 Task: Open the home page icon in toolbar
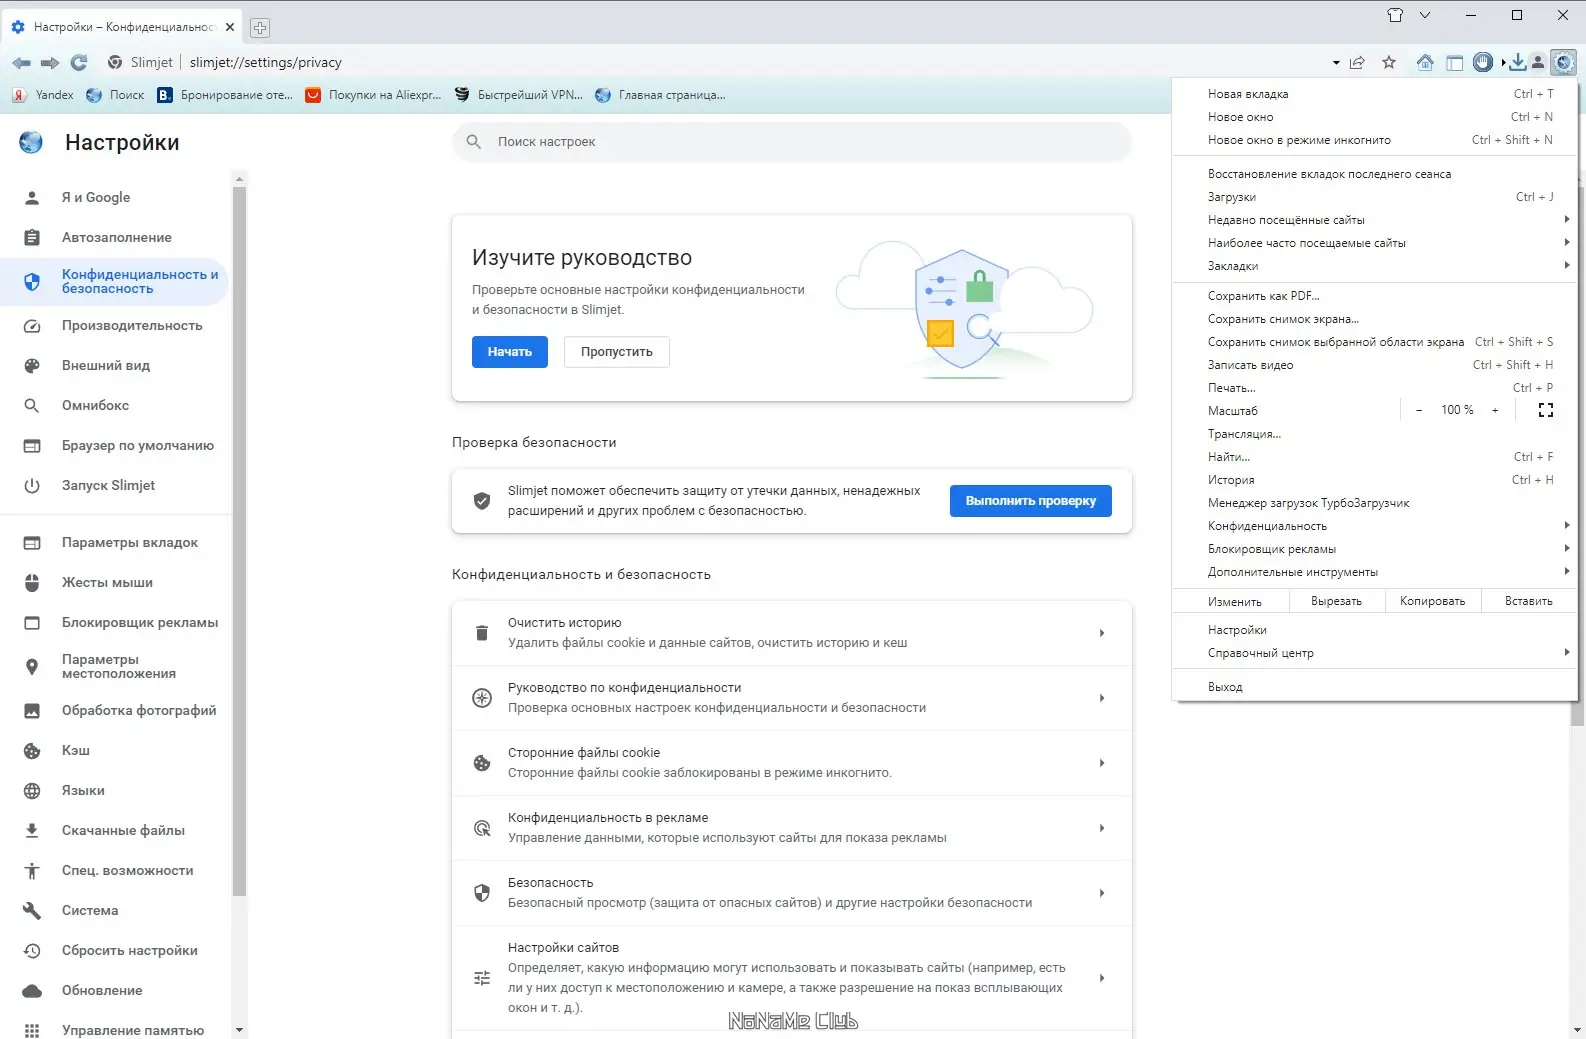[1425, 62]
